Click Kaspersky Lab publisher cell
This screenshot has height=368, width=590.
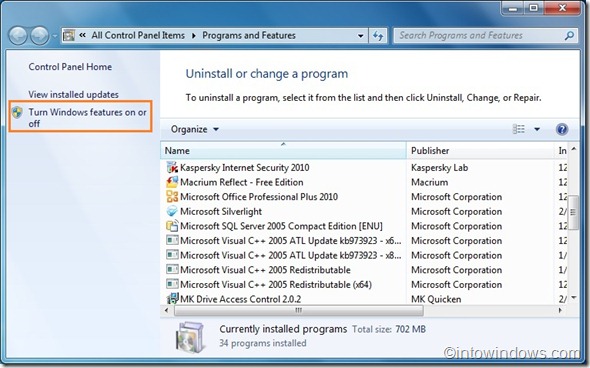pos(439,167)
